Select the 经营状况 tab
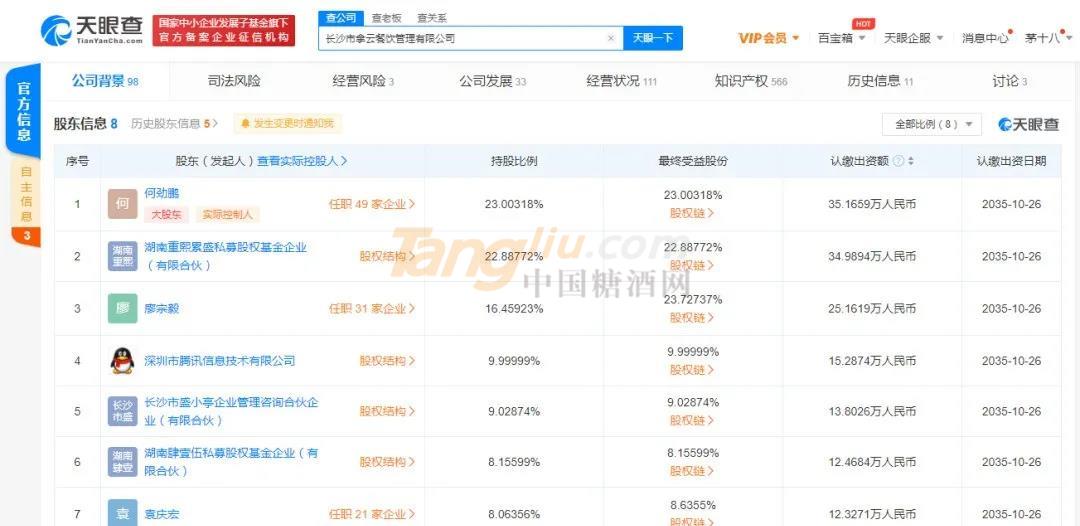 [x=621, y=81]
